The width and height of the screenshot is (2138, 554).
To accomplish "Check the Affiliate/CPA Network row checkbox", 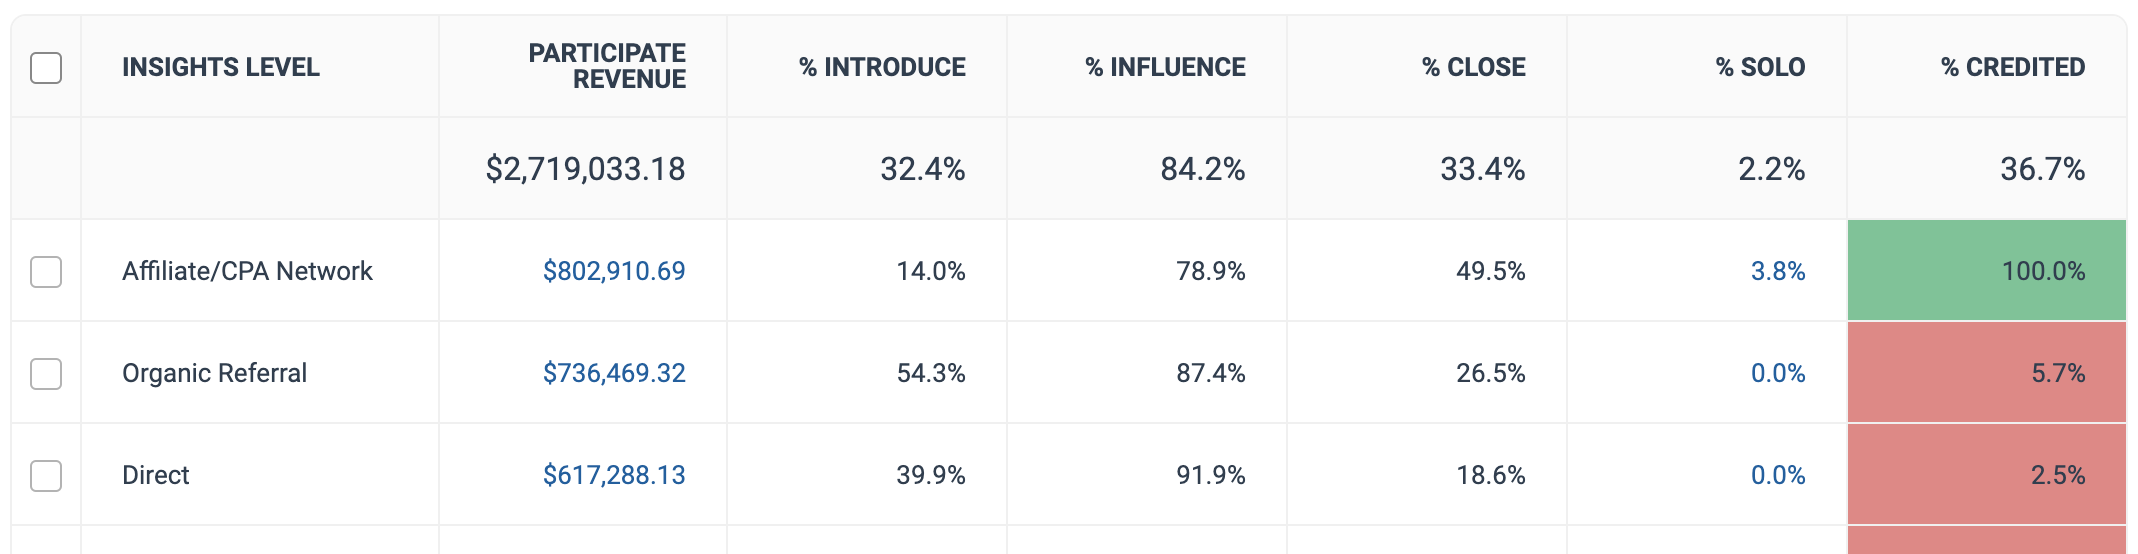I will (x=46, y=272).
